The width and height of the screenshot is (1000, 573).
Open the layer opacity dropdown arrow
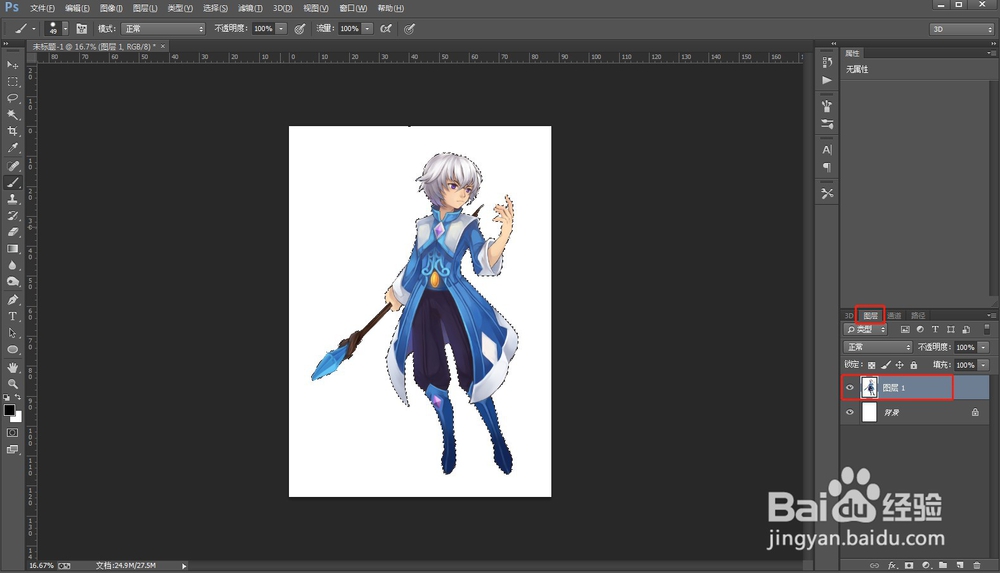click(x=983, y=347)
